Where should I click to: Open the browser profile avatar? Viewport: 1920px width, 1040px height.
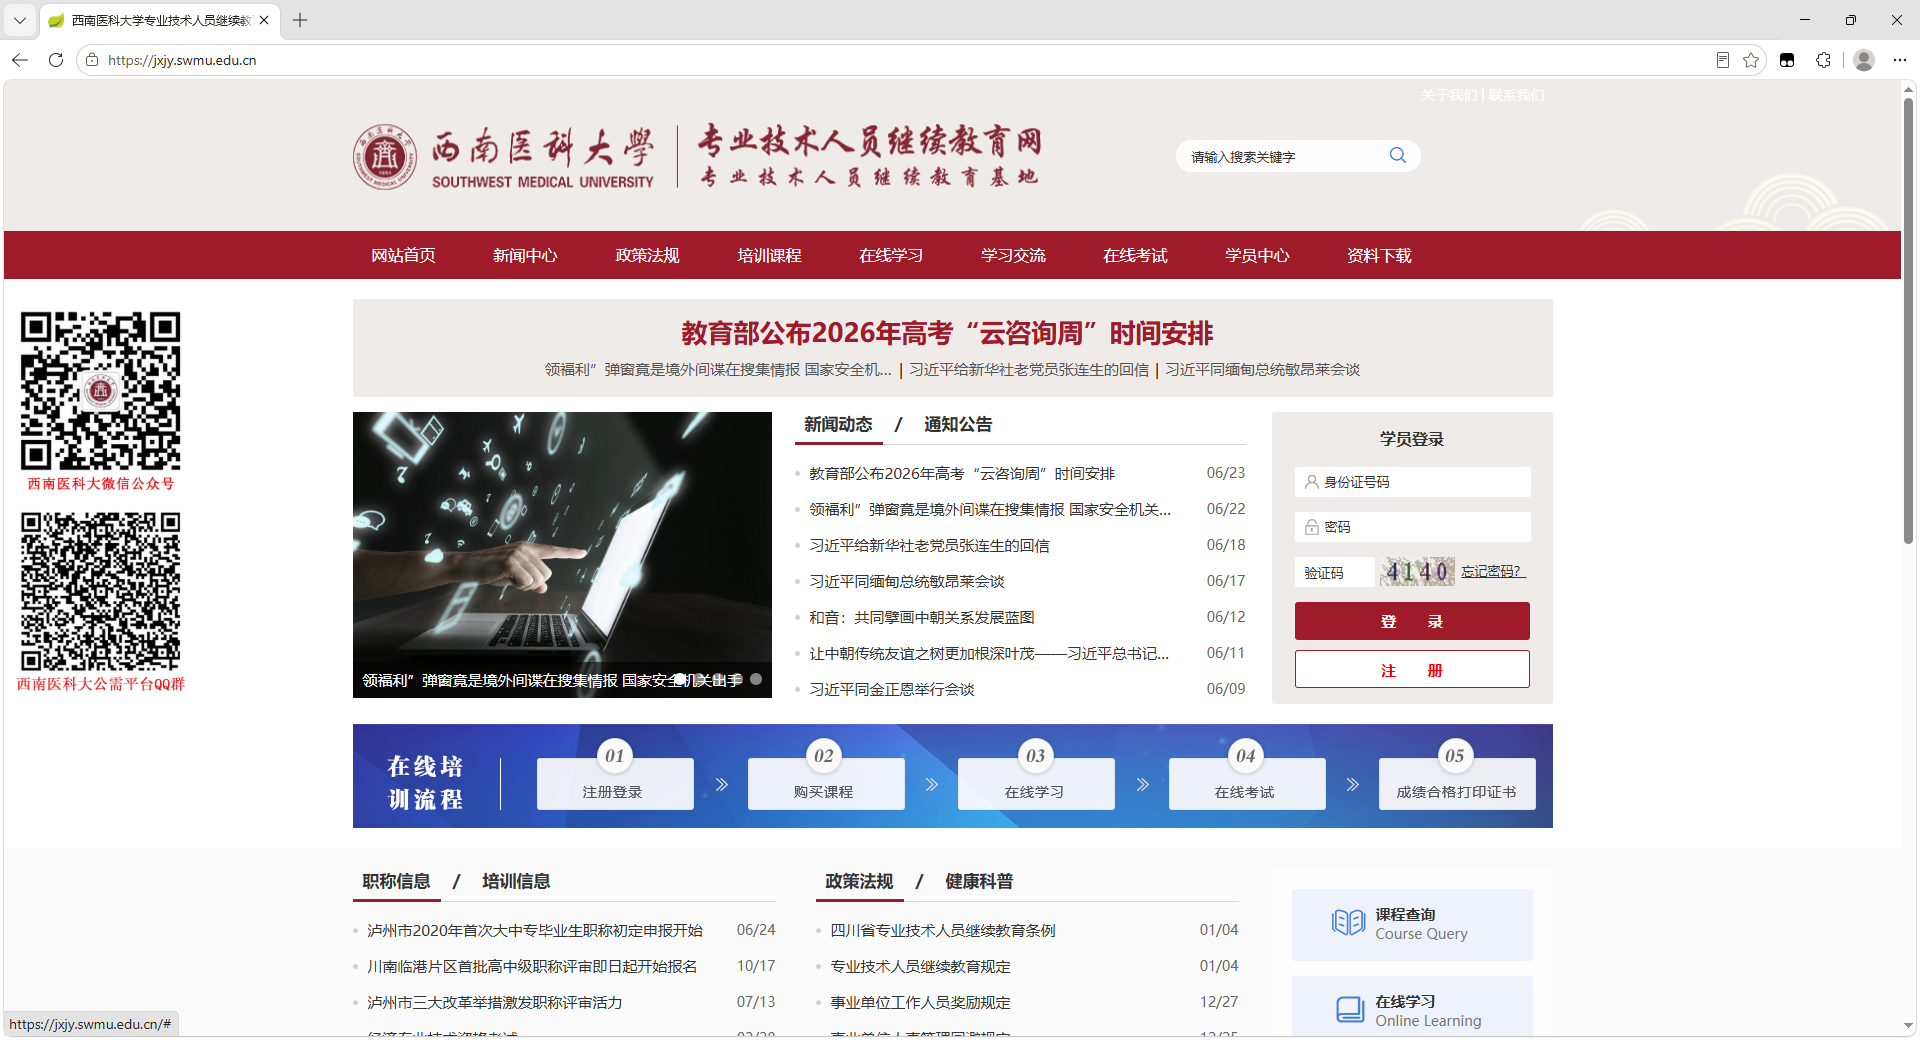(x=1863, y=60)
